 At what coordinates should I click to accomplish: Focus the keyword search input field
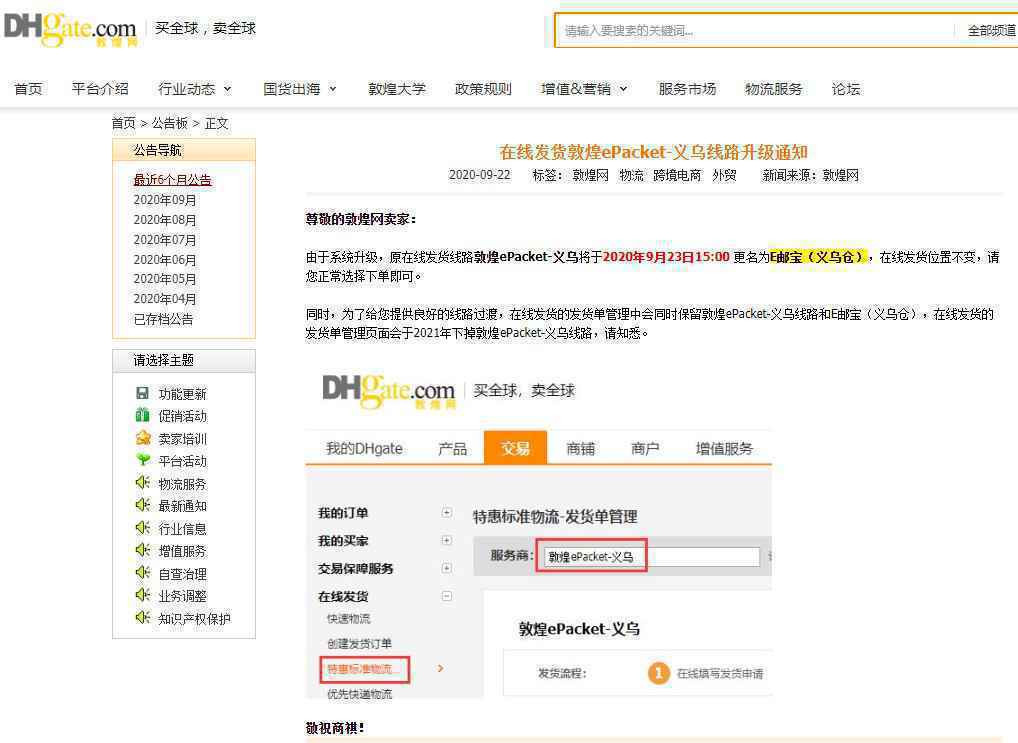click(756, 31)
